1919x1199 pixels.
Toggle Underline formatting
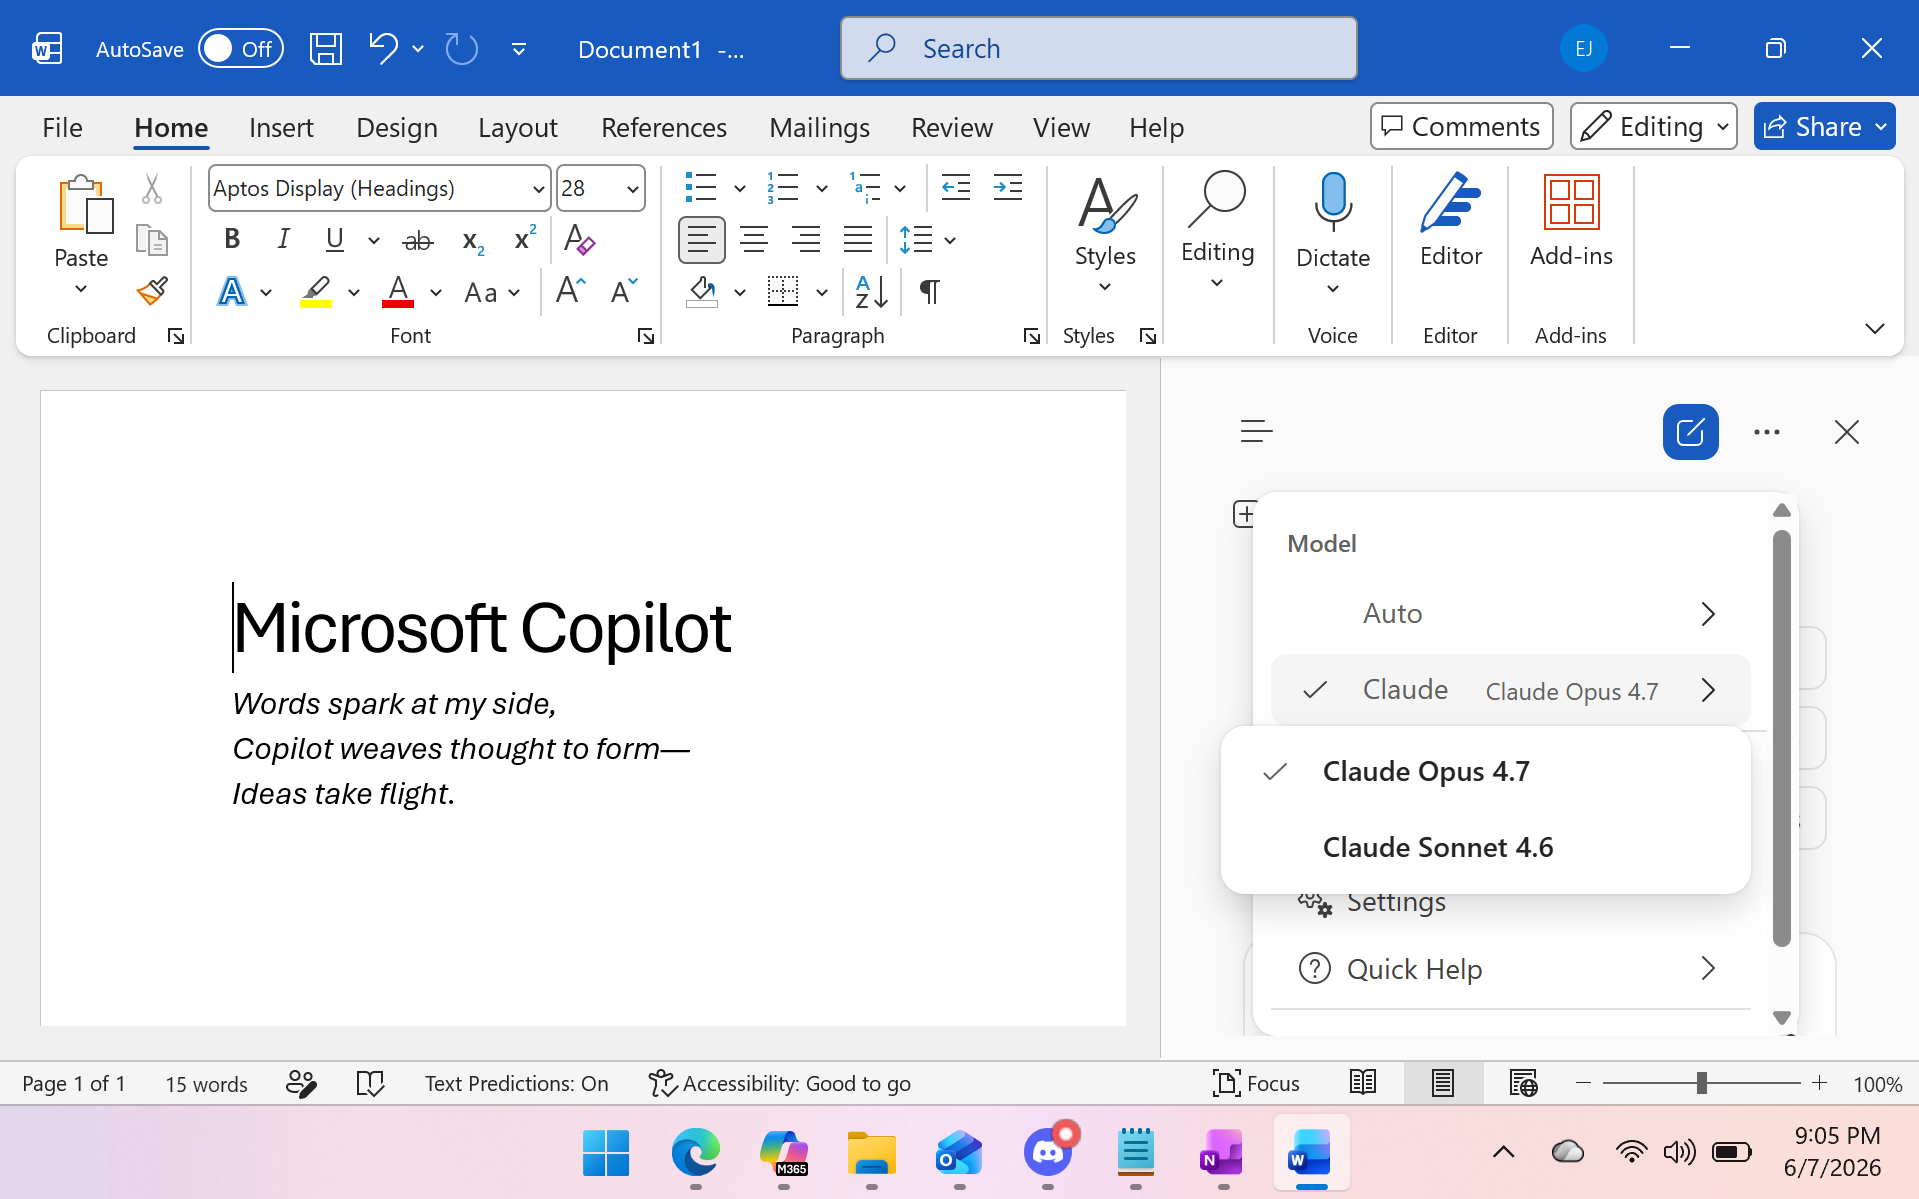pyautogui.click(x=334, y=239)
